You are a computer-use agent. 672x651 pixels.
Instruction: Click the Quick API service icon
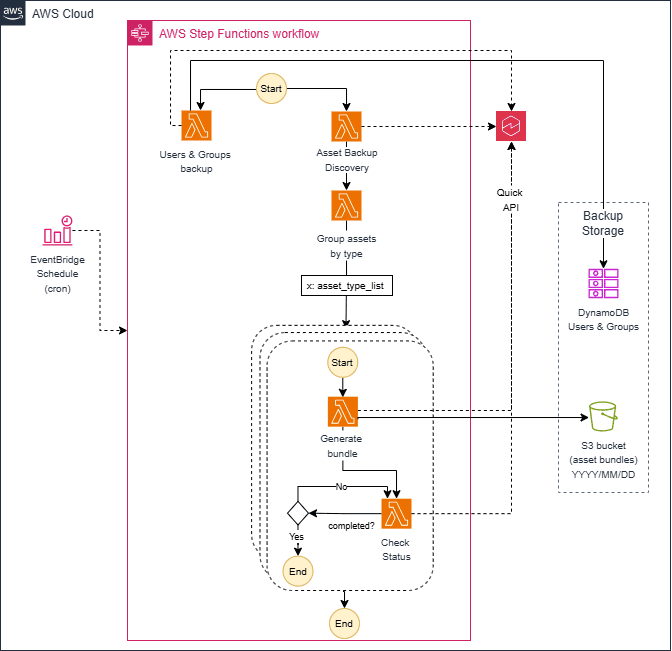511,126
